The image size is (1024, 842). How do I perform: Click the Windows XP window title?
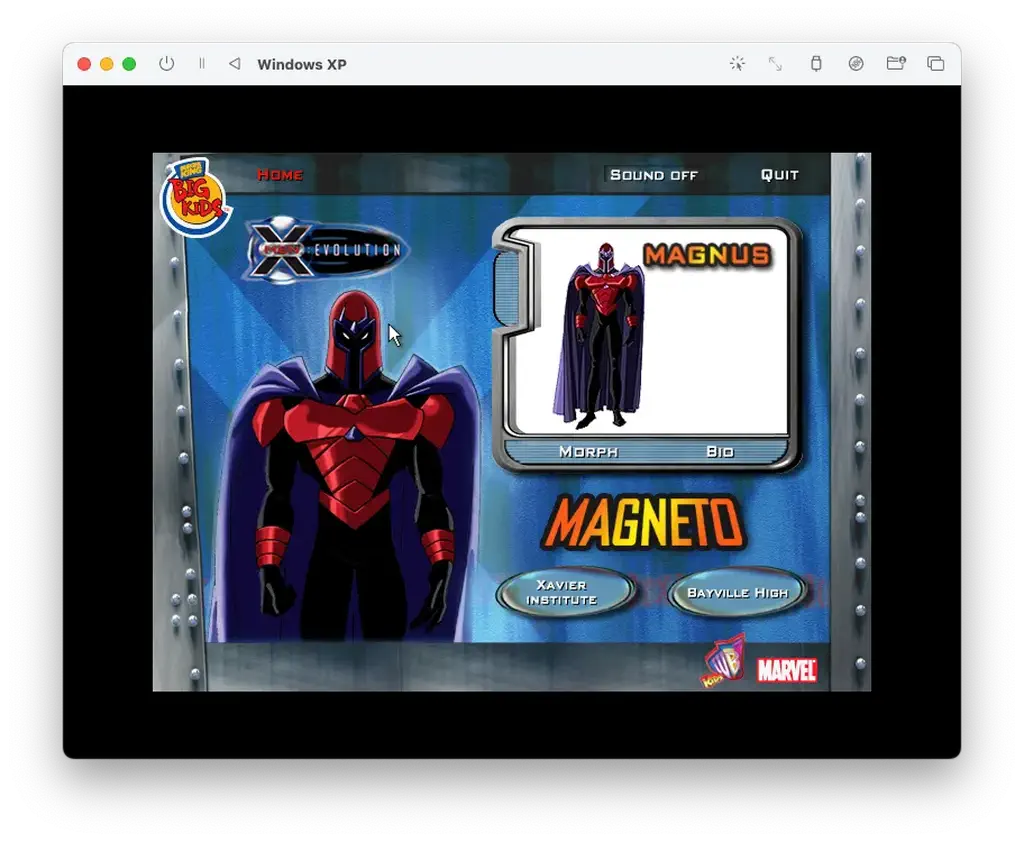[x=302, y=64]
